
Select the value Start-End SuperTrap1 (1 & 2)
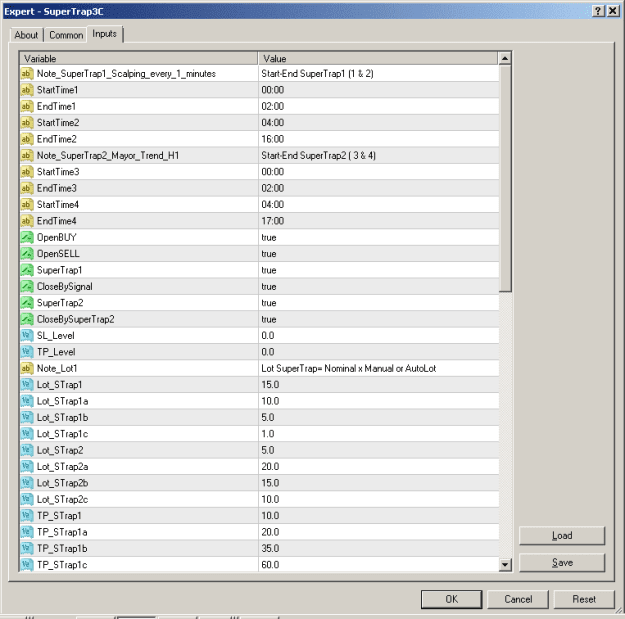tap(317, 74)
